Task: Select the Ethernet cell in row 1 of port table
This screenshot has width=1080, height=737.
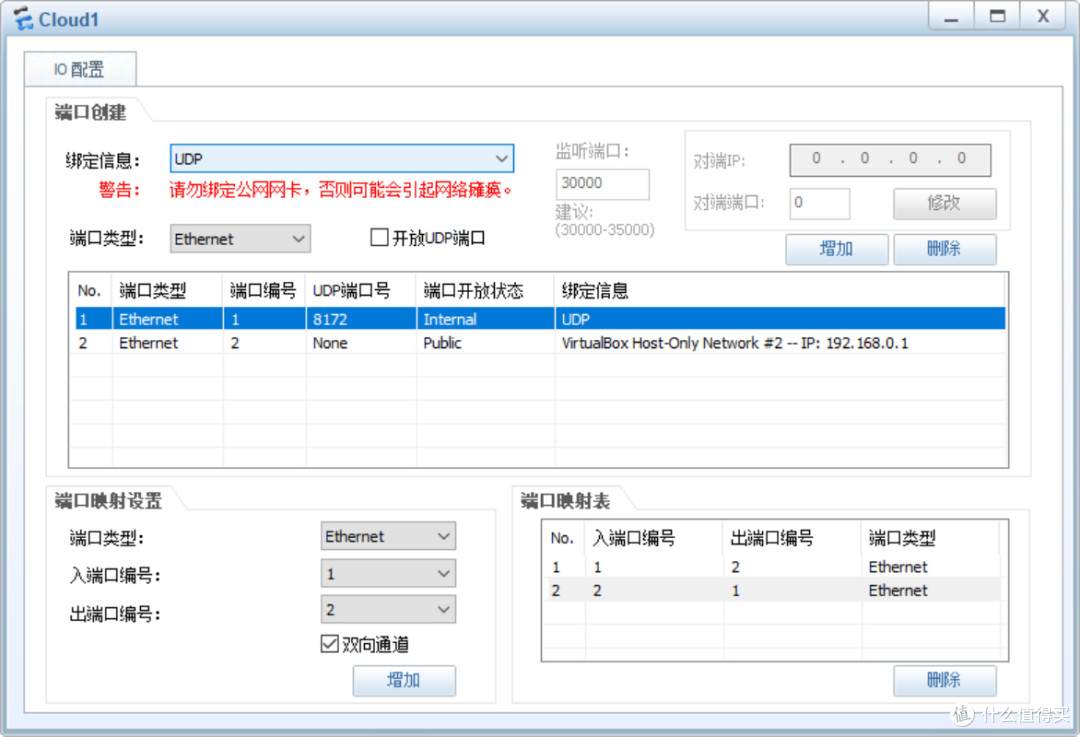Action: (167, 319)
